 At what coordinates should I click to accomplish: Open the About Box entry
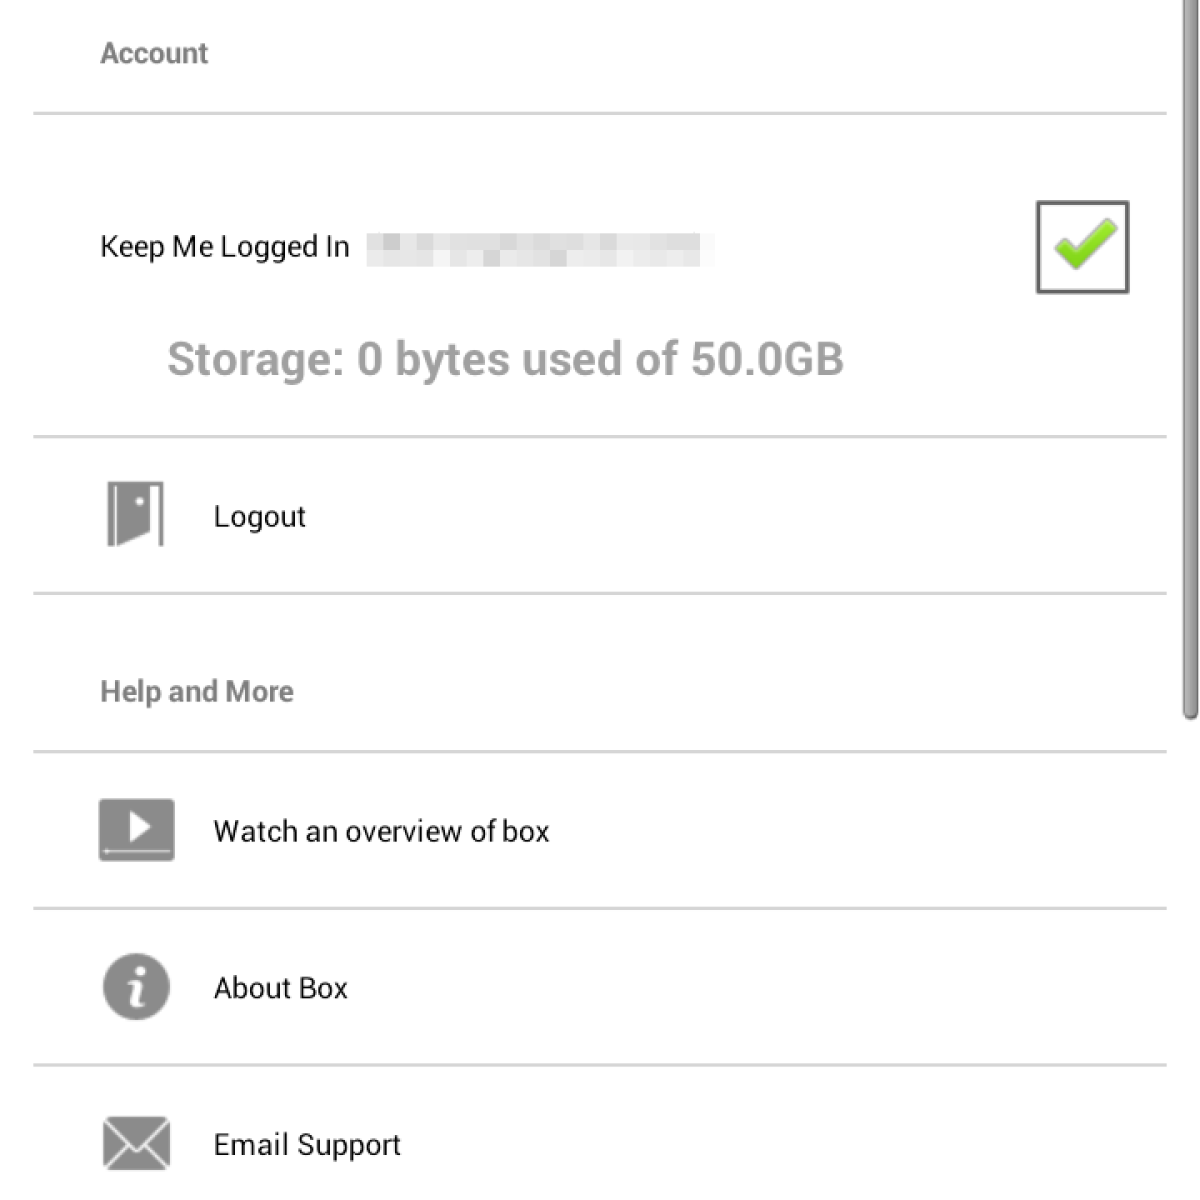pos(281,988)
